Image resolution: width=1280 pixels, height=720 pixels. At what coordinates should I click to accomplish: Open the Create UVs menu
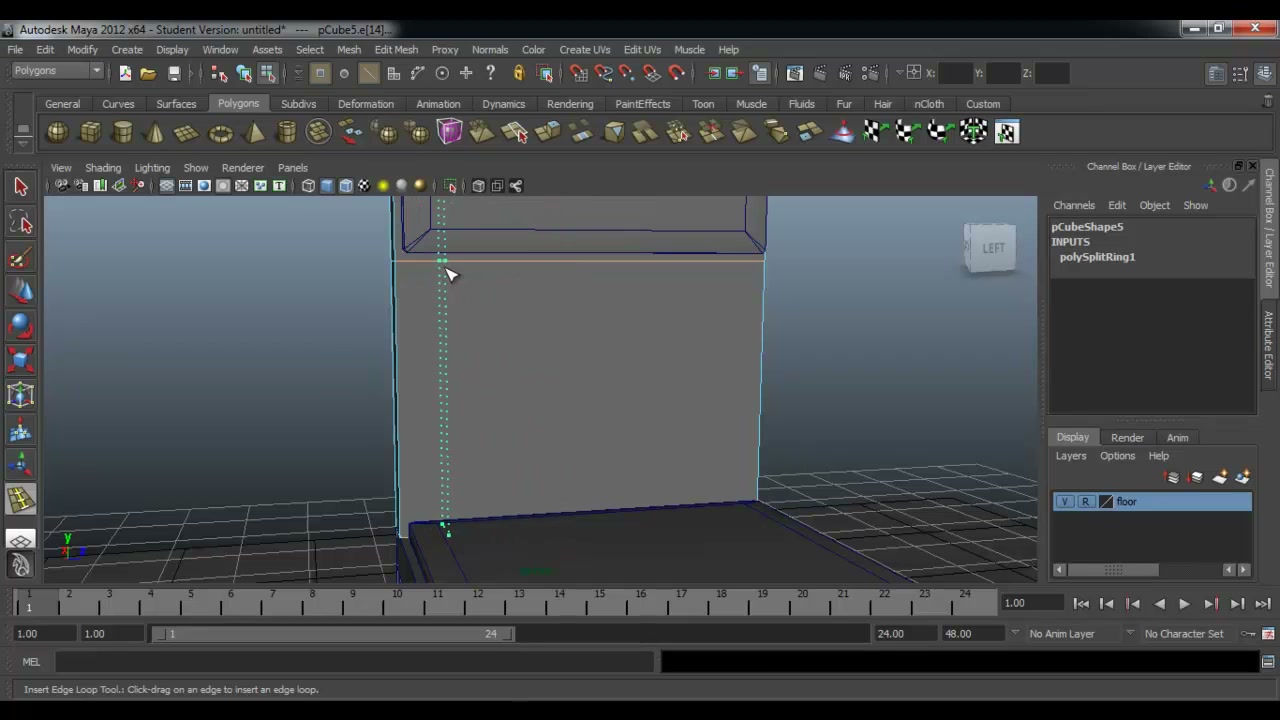(x=585, y=50)
